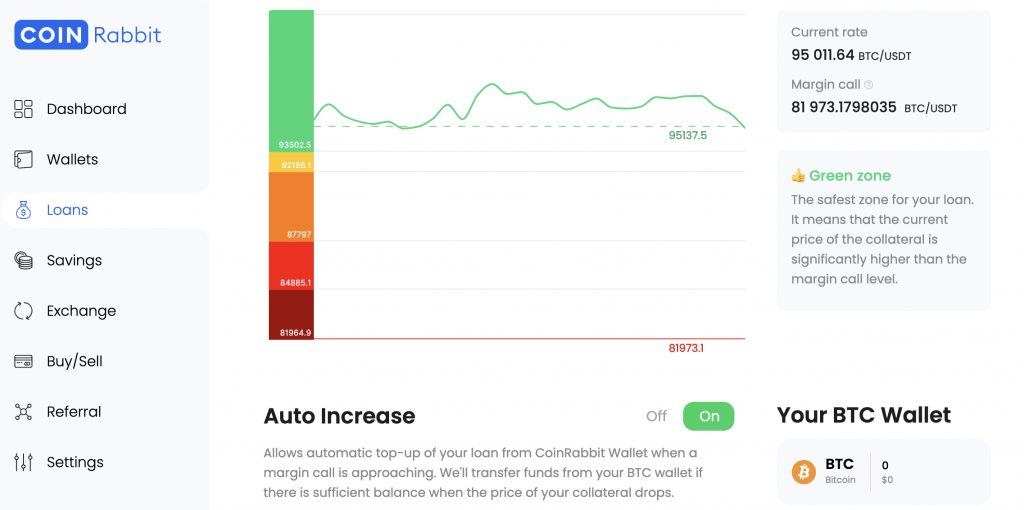Click the Buy/Sell card icon

[x=24, y=361]
